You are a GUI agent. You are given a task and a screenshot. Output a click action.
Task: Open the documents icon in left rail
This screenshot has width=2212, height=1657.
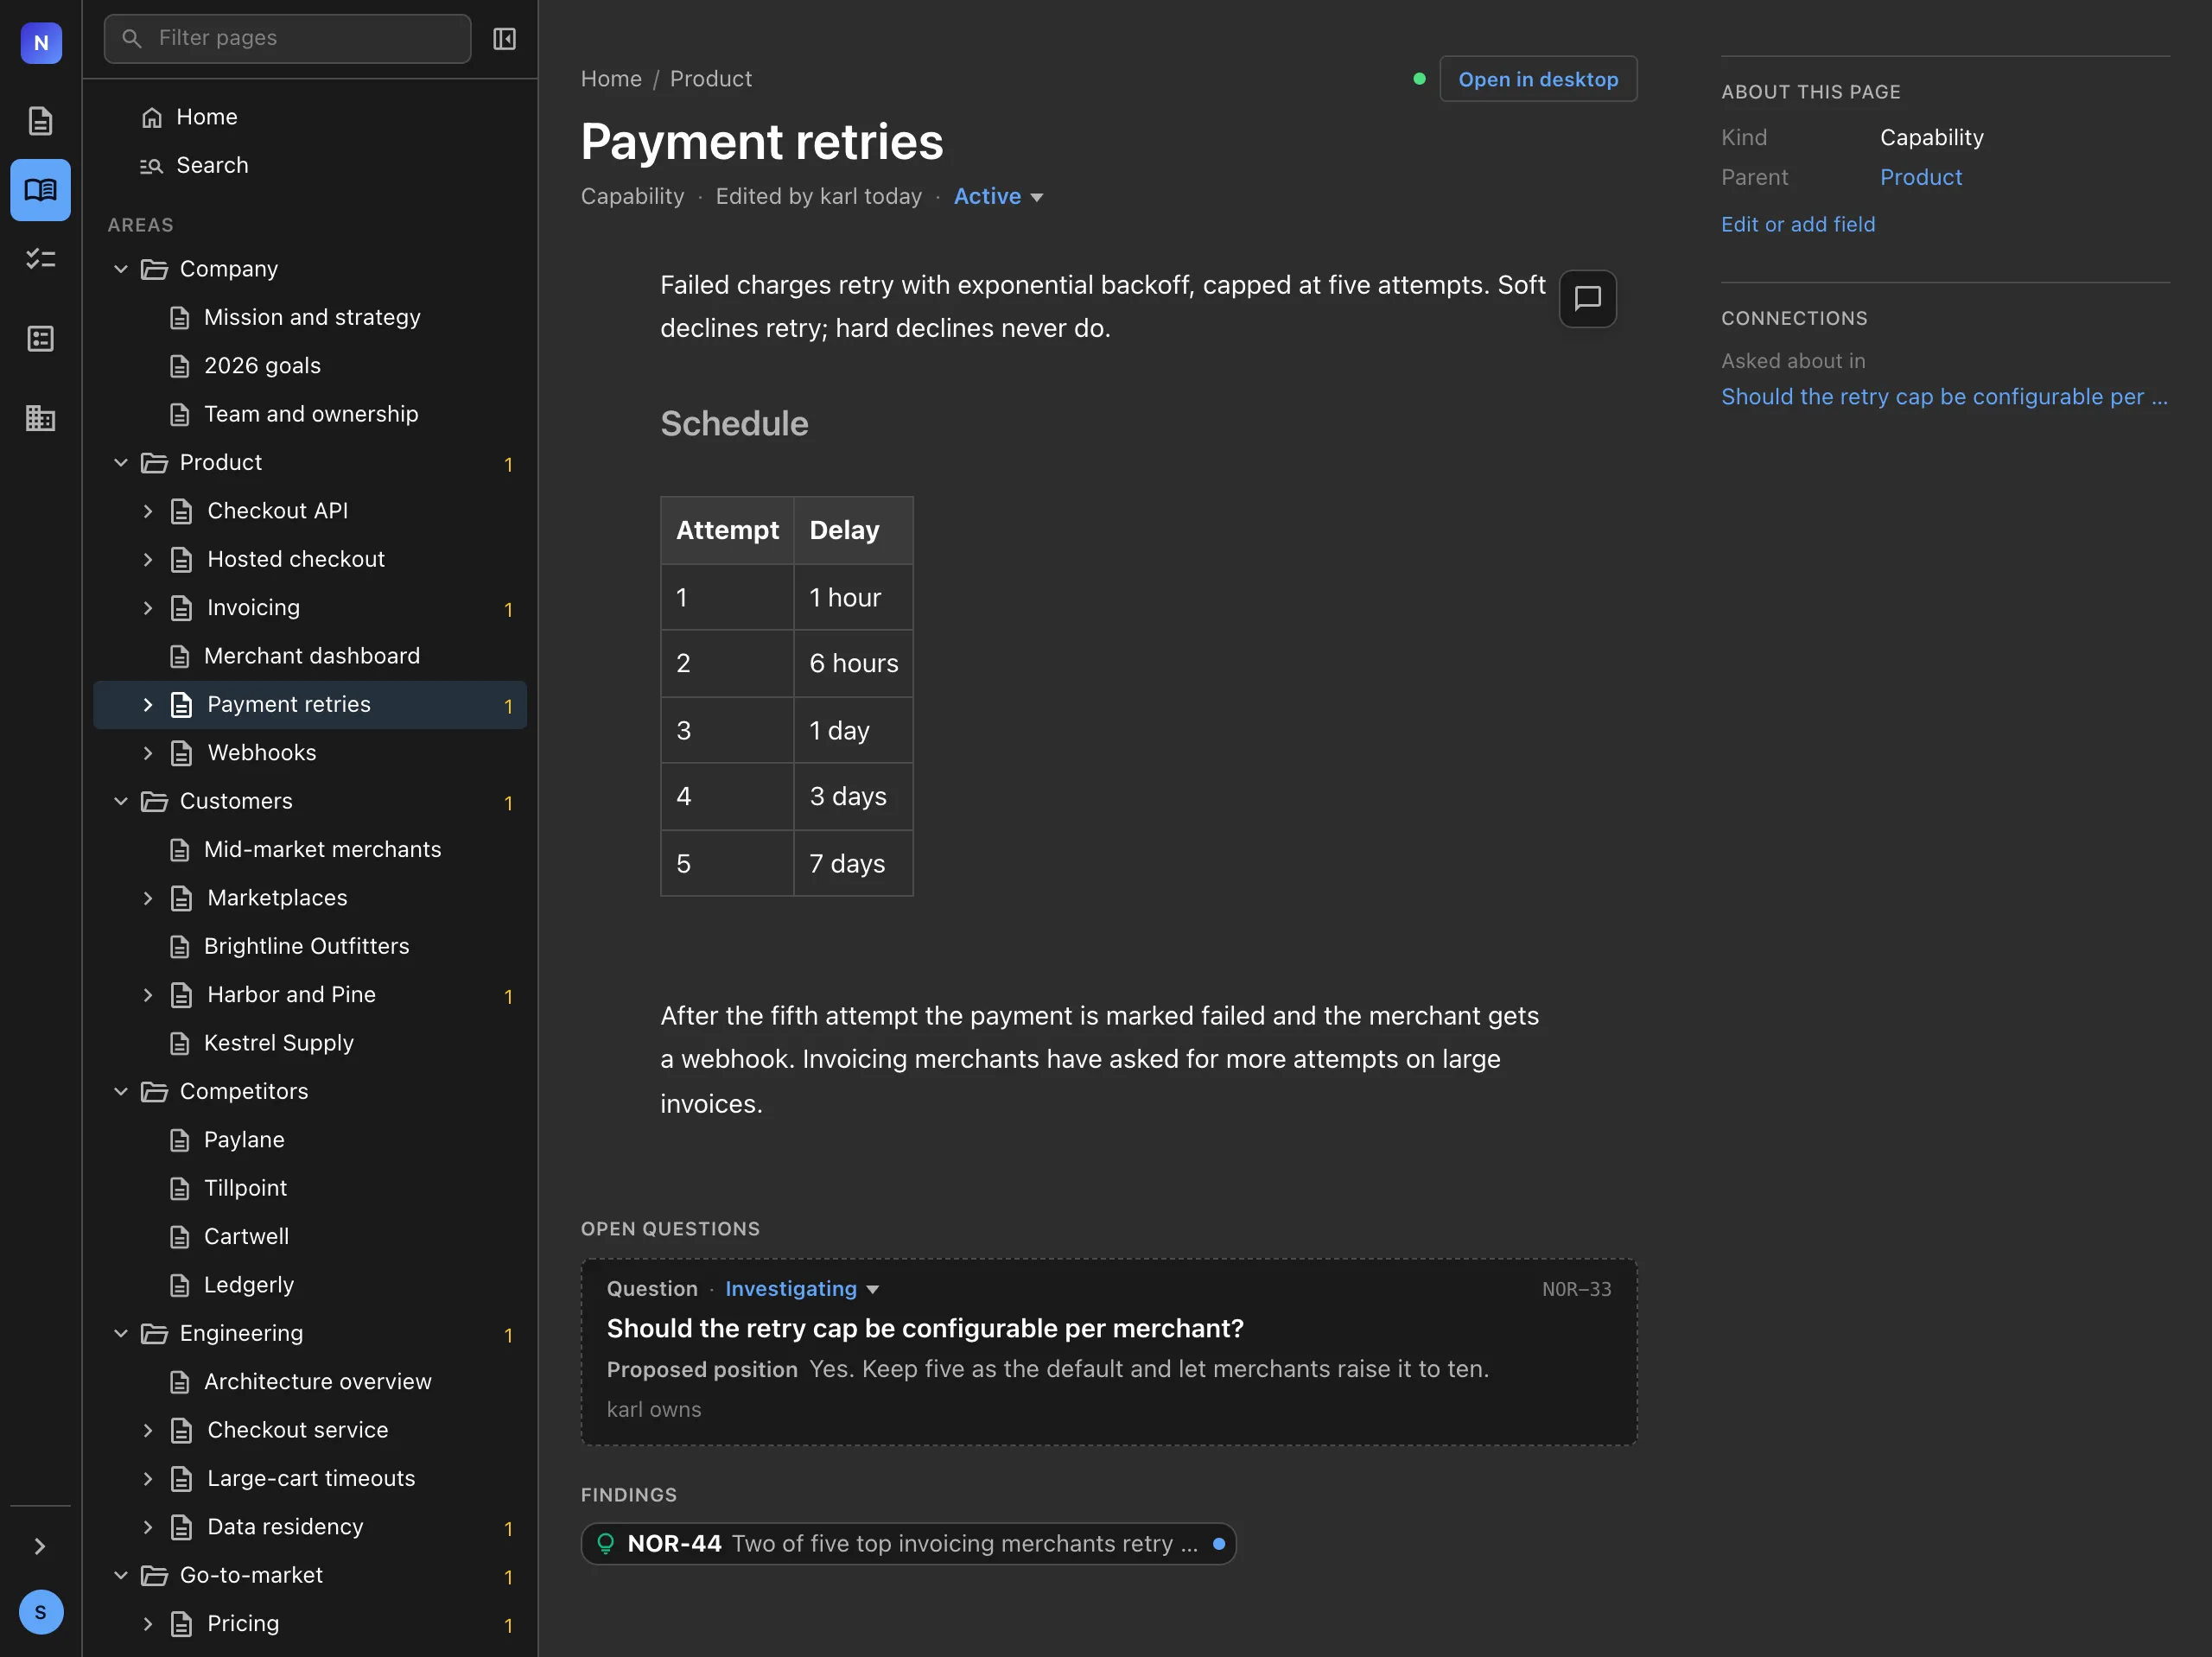41,121
